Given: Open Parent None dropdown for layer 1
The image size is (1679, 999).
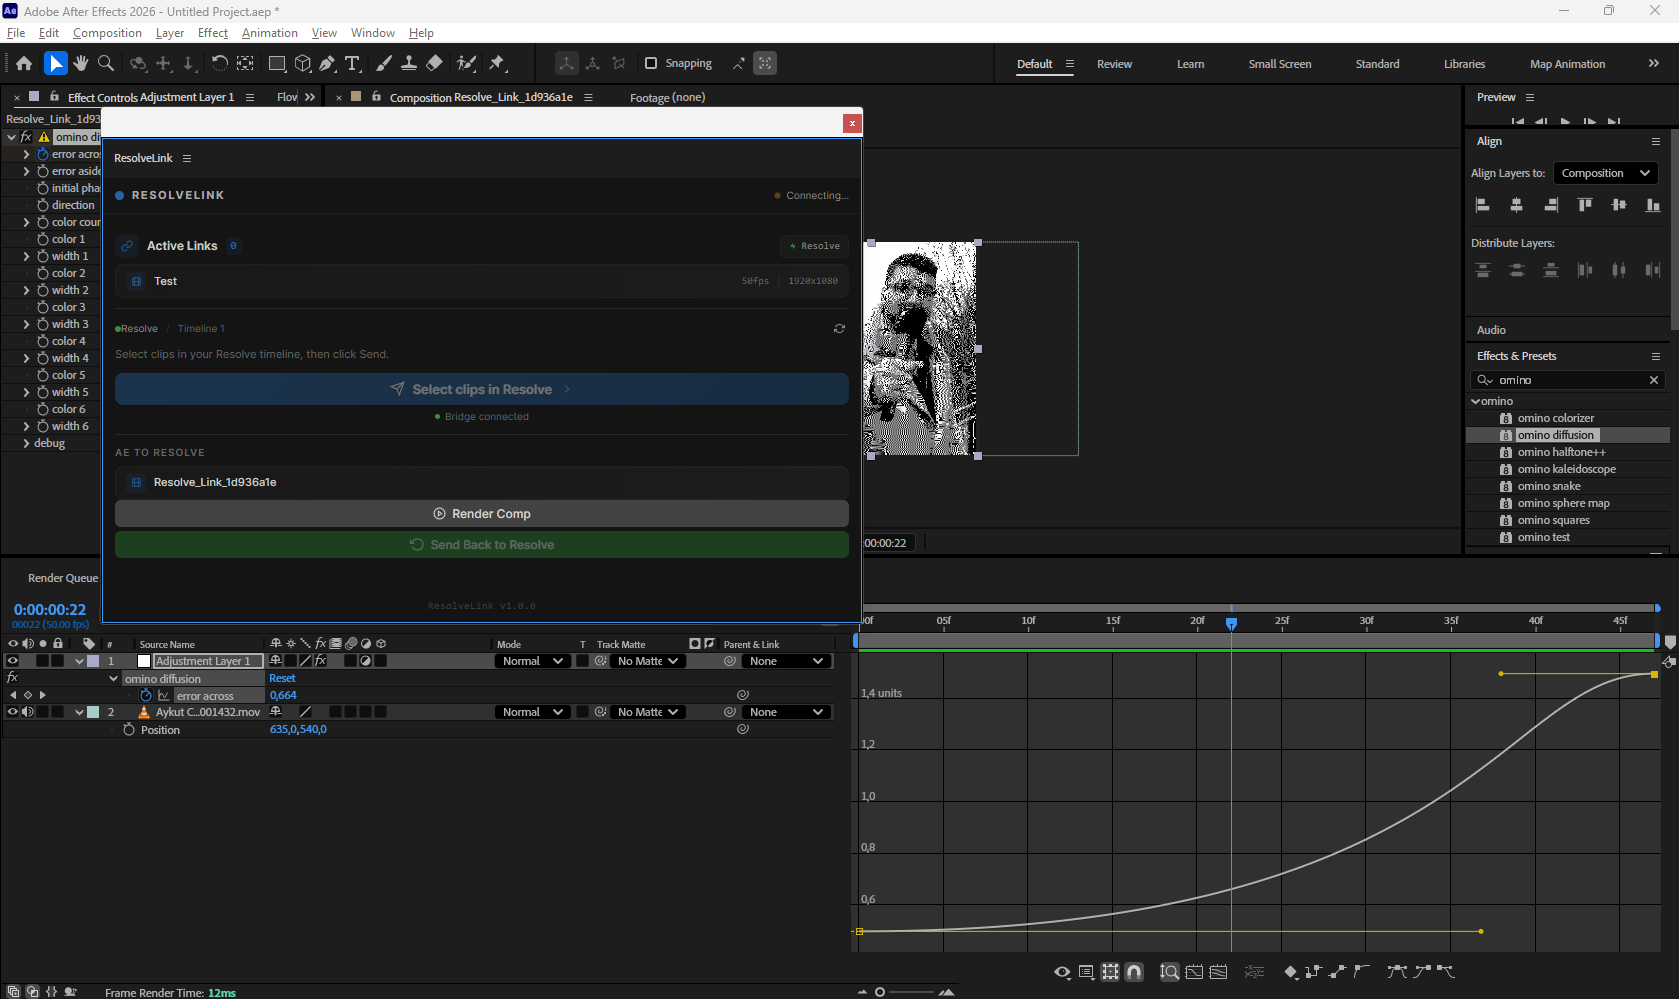Looking at the screenshot, I should pos(787,661).
